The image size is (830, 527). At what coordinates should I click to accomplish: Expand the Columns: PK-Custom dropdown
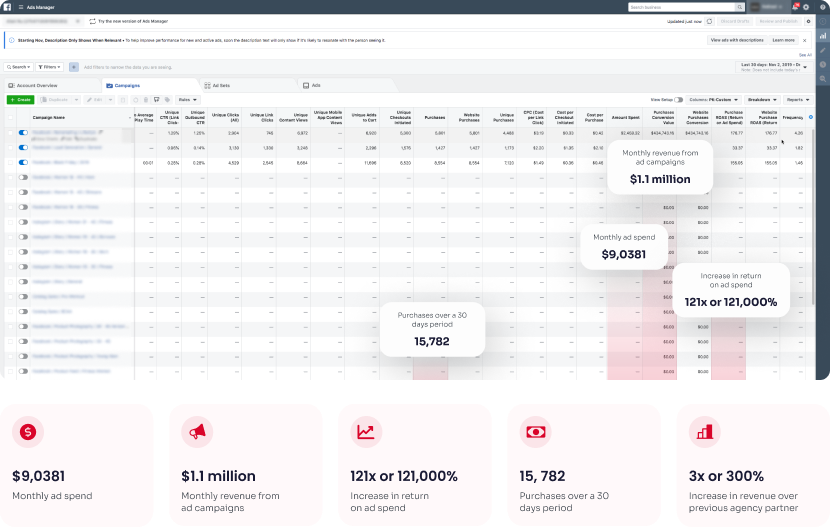(715, 100)
